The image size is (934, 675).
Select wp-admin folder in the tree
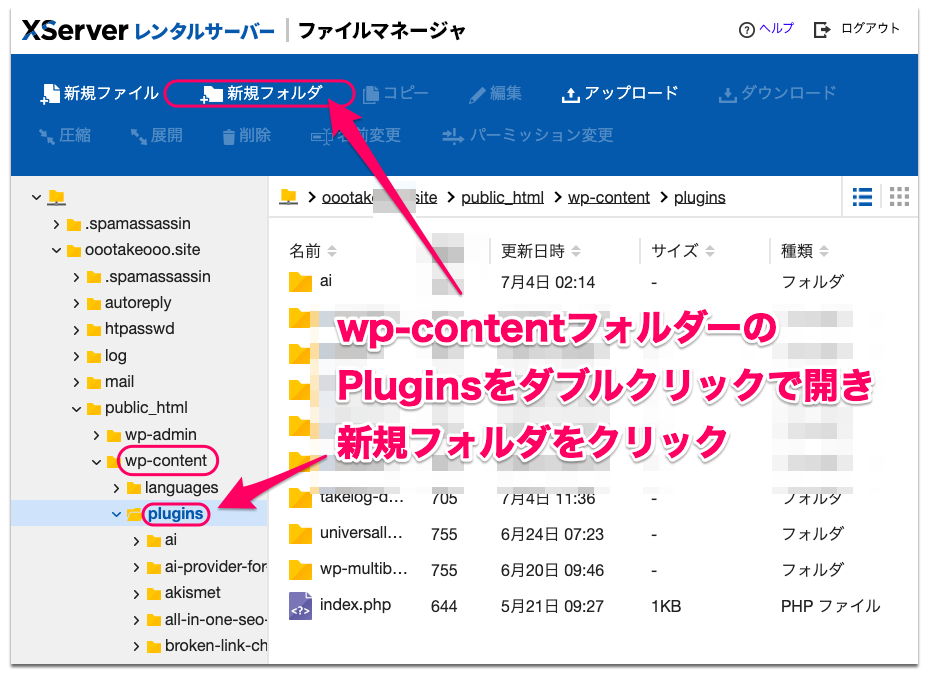coord(160,434)
